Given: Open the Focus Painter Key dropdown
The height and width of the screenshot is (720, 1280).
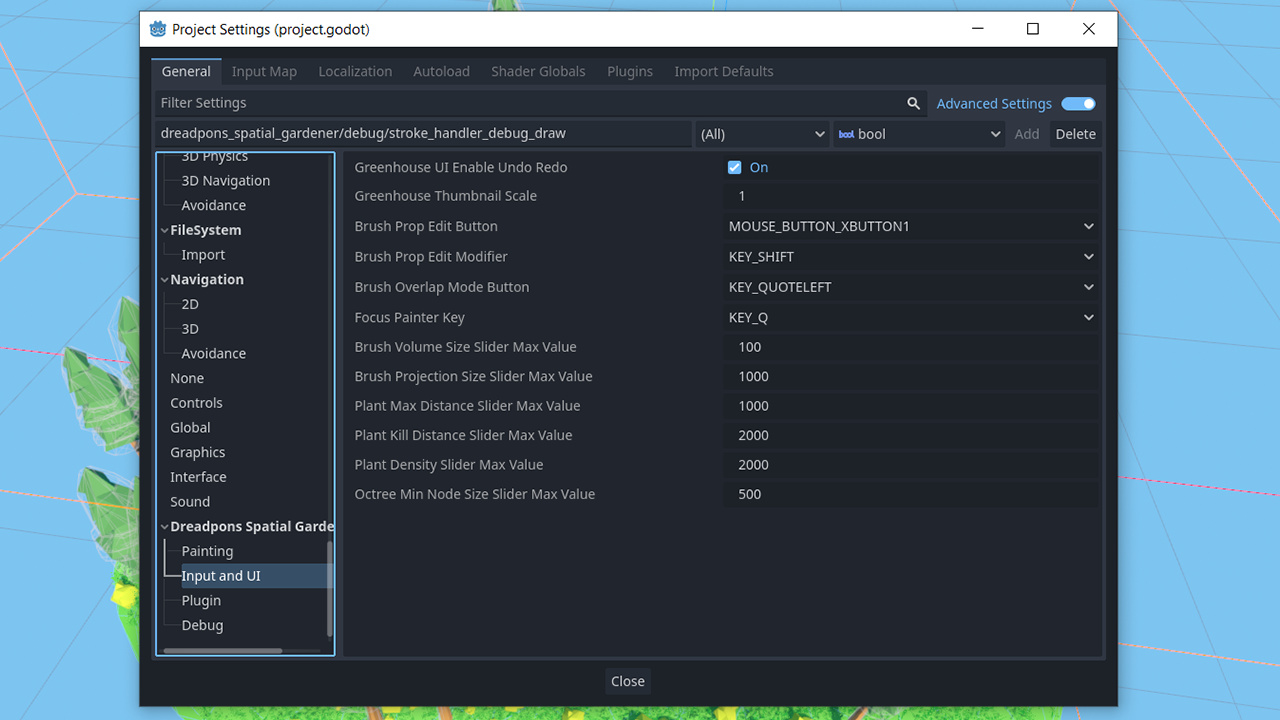Looking at the screenshot, I should pos(911,317).
